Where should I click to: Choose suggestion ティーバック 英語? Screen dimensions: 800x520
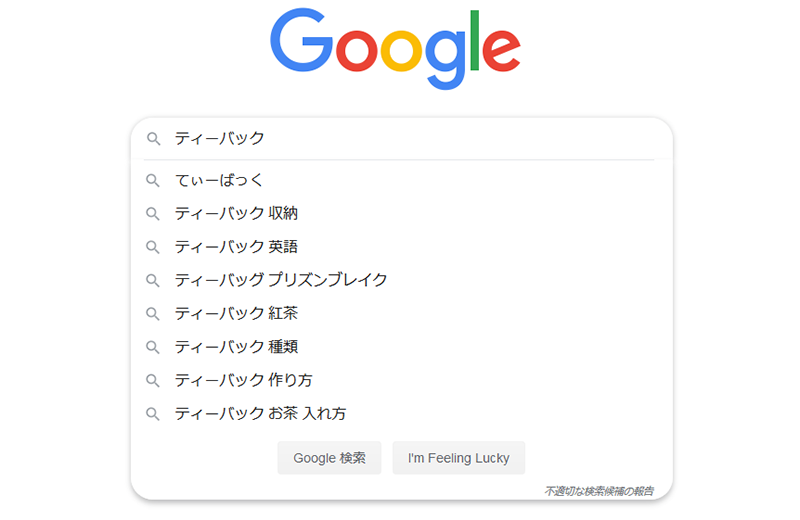pos(402,247)
